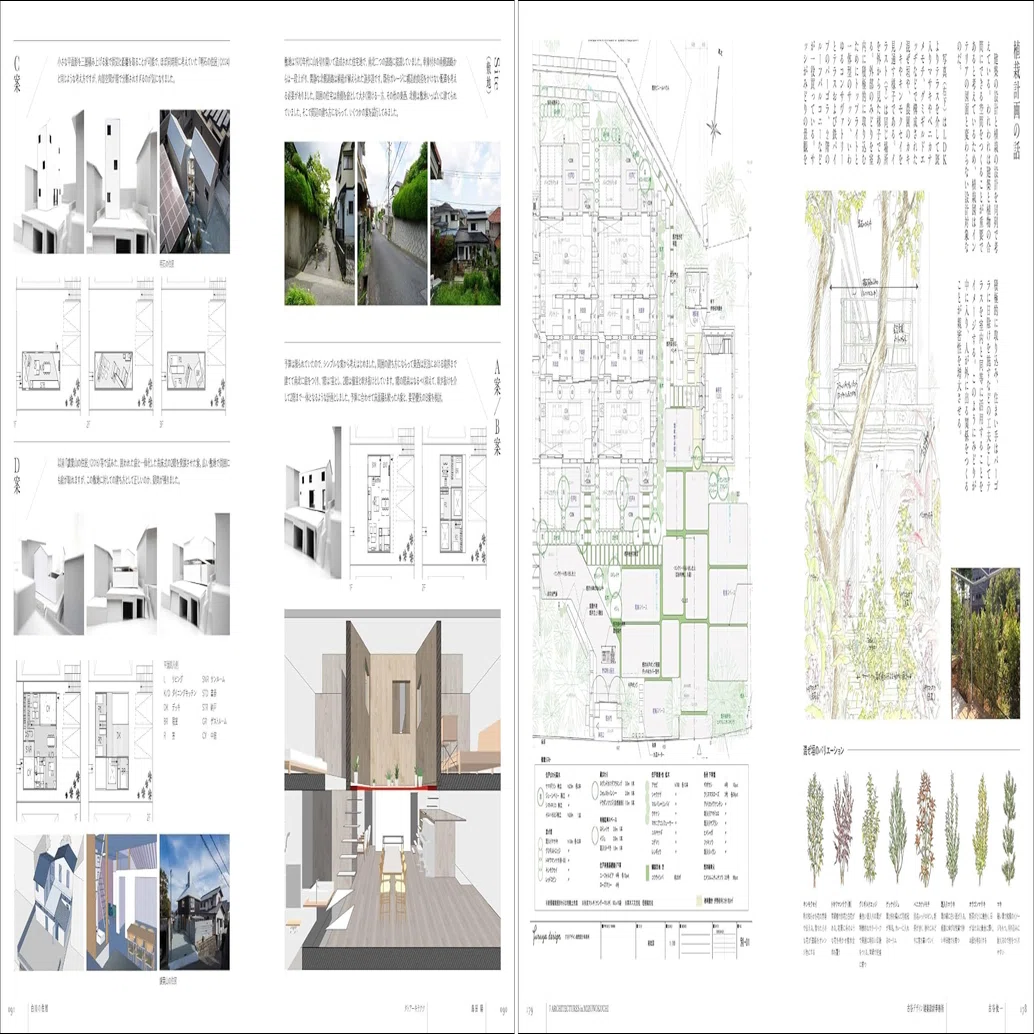Click the description paragraph beside Site heading
This screenshot has height=1034, width=1034.
(371, 88)
